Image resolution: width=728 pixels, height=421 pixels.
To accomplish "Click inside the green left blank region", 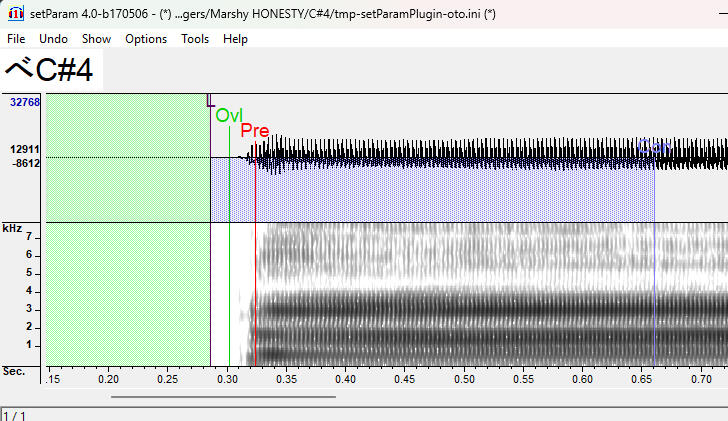I will pyautogui.click(x=127, y=230).
